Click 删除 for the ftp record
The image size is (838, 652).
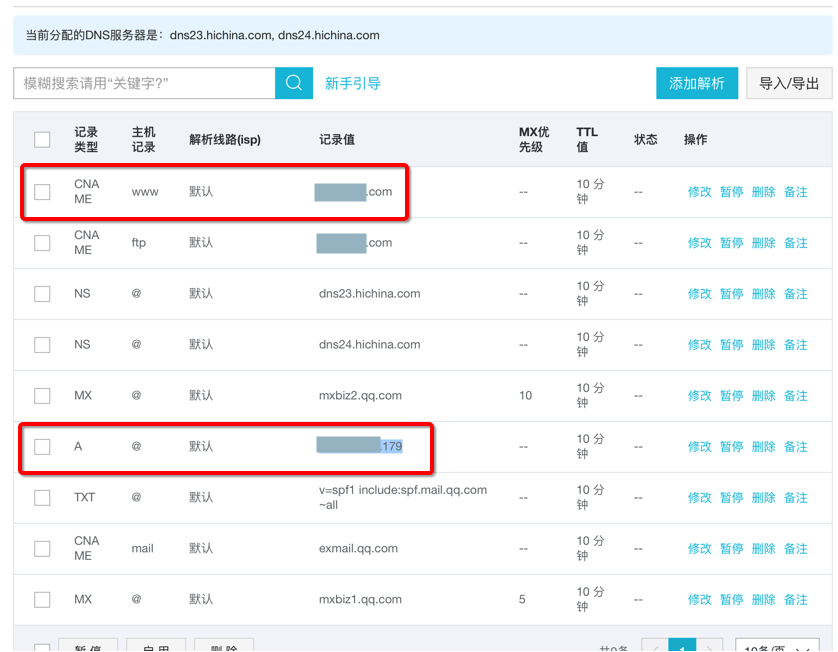(763, 243)
